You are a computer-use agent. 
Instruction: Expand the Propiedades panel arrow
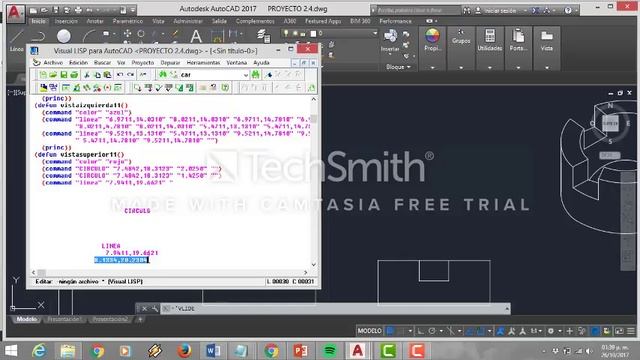pyautogui.click(x=432, y=67)
